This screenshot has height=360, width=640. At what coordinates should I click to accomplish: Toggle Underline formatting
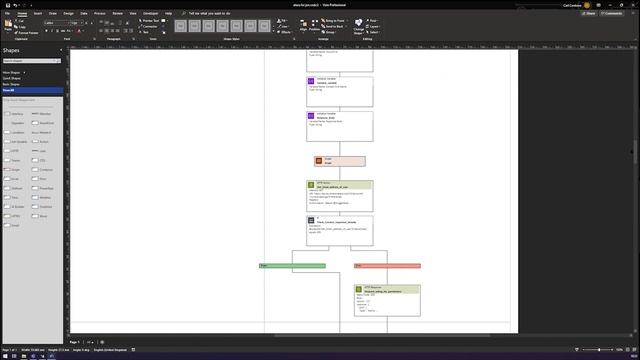pos(57,31)
